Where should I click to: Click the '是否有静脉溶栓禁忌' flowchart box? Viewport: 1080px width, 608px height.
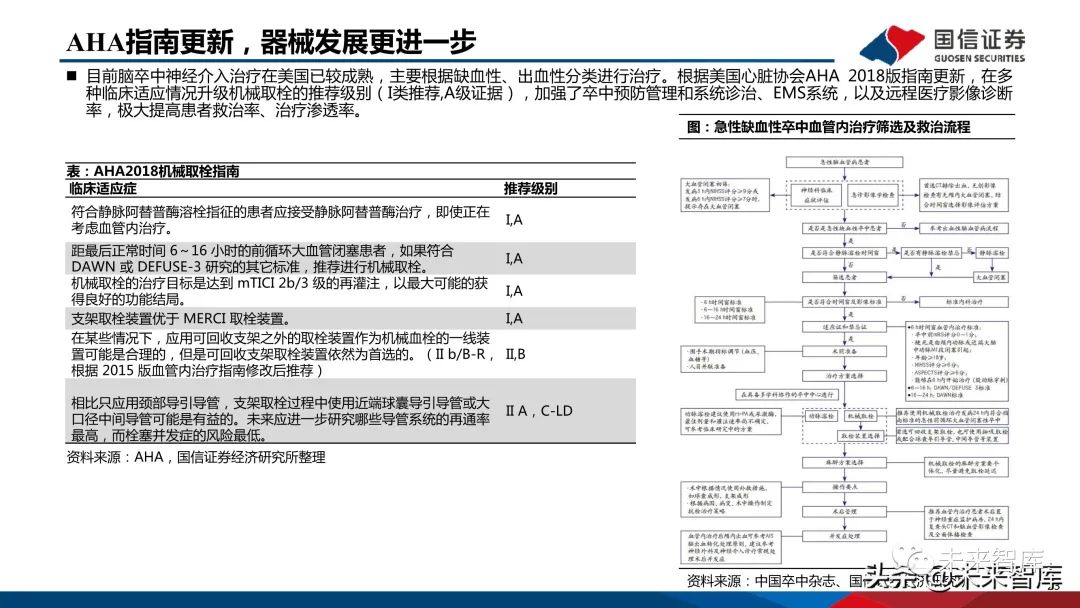(x=931, y=253)
